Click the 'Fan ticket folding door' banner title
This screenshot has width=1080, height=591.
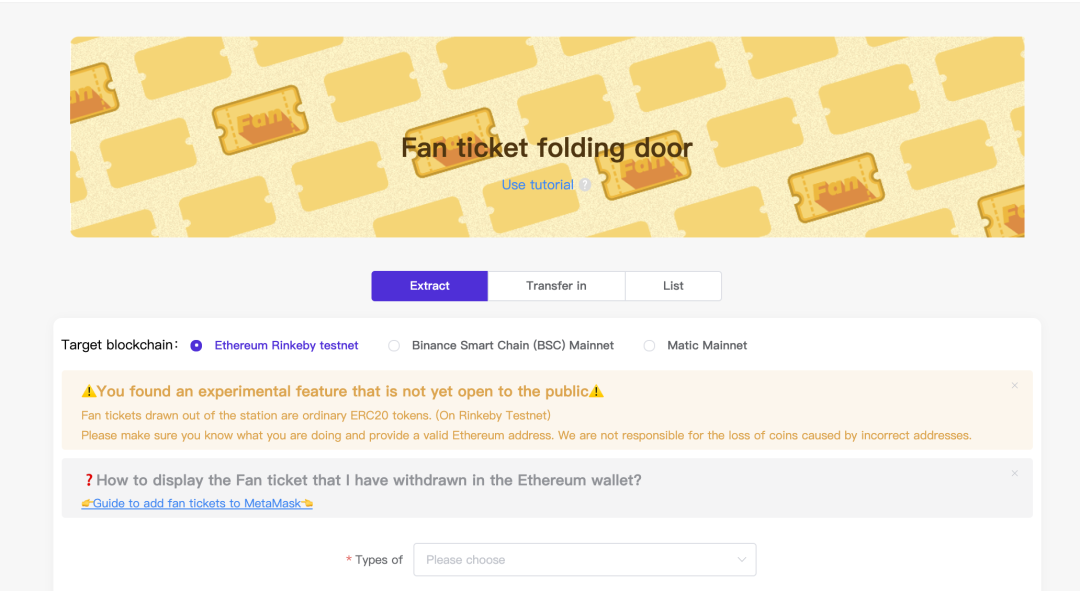click(x=546, y=148)
